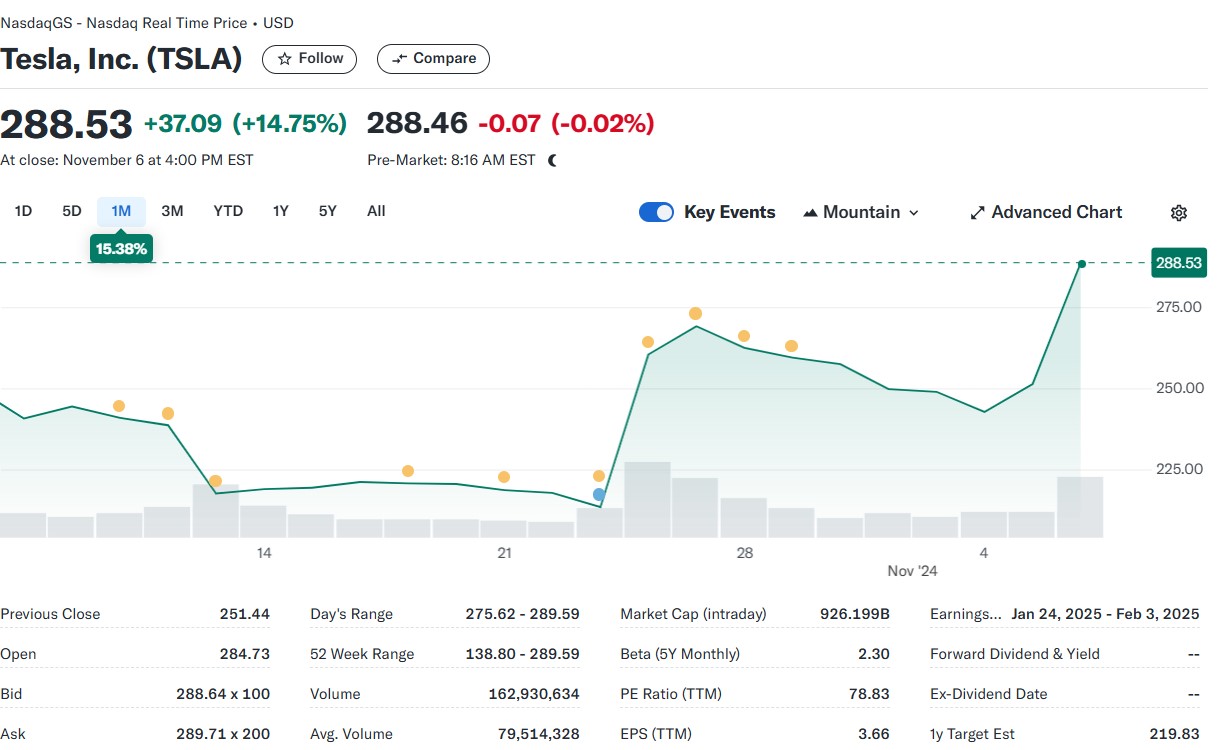The image size is (1232, 750).
Task: Select the 1M time range tab
Action: [x=121, y=211]
